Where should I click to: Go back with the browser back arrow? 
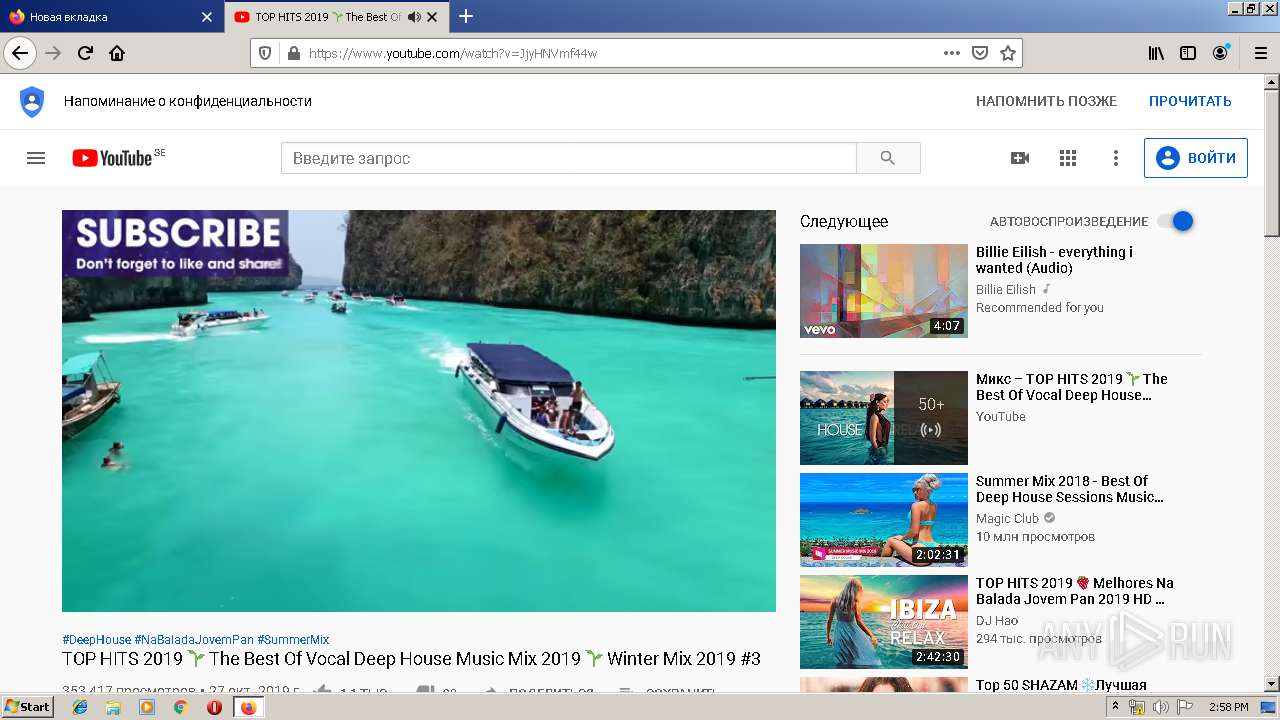pos(20,53)
